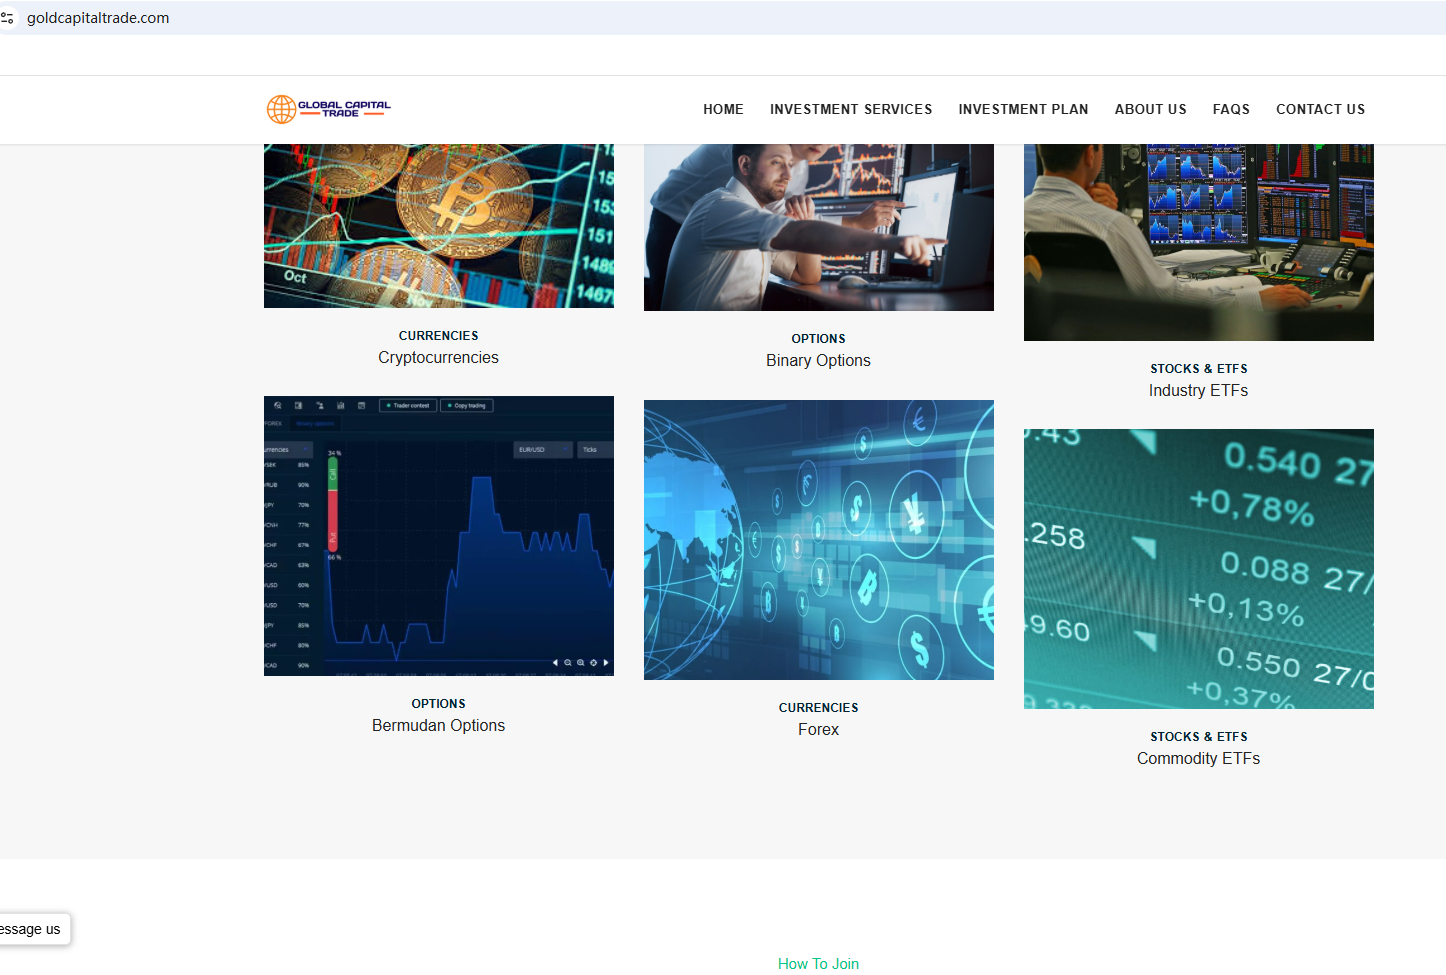Click the CURRENCIES label above Cryptocurrencies
Viewport: 1446px width, 975px height.
438,336
